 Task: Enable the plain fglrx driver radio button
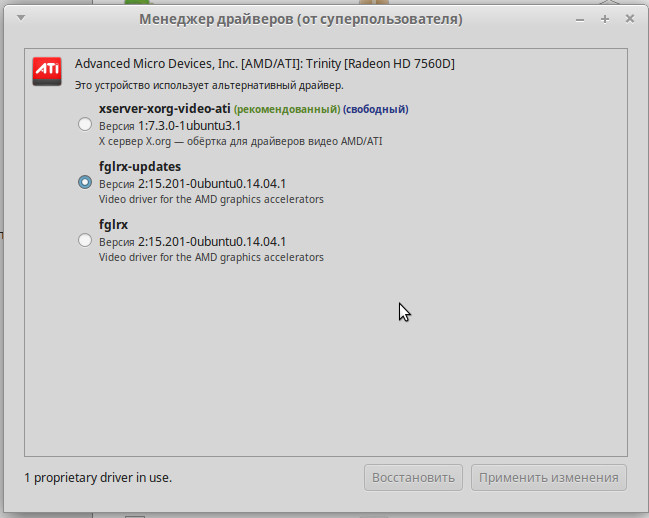pyautogui.click(x=85, y=240)
